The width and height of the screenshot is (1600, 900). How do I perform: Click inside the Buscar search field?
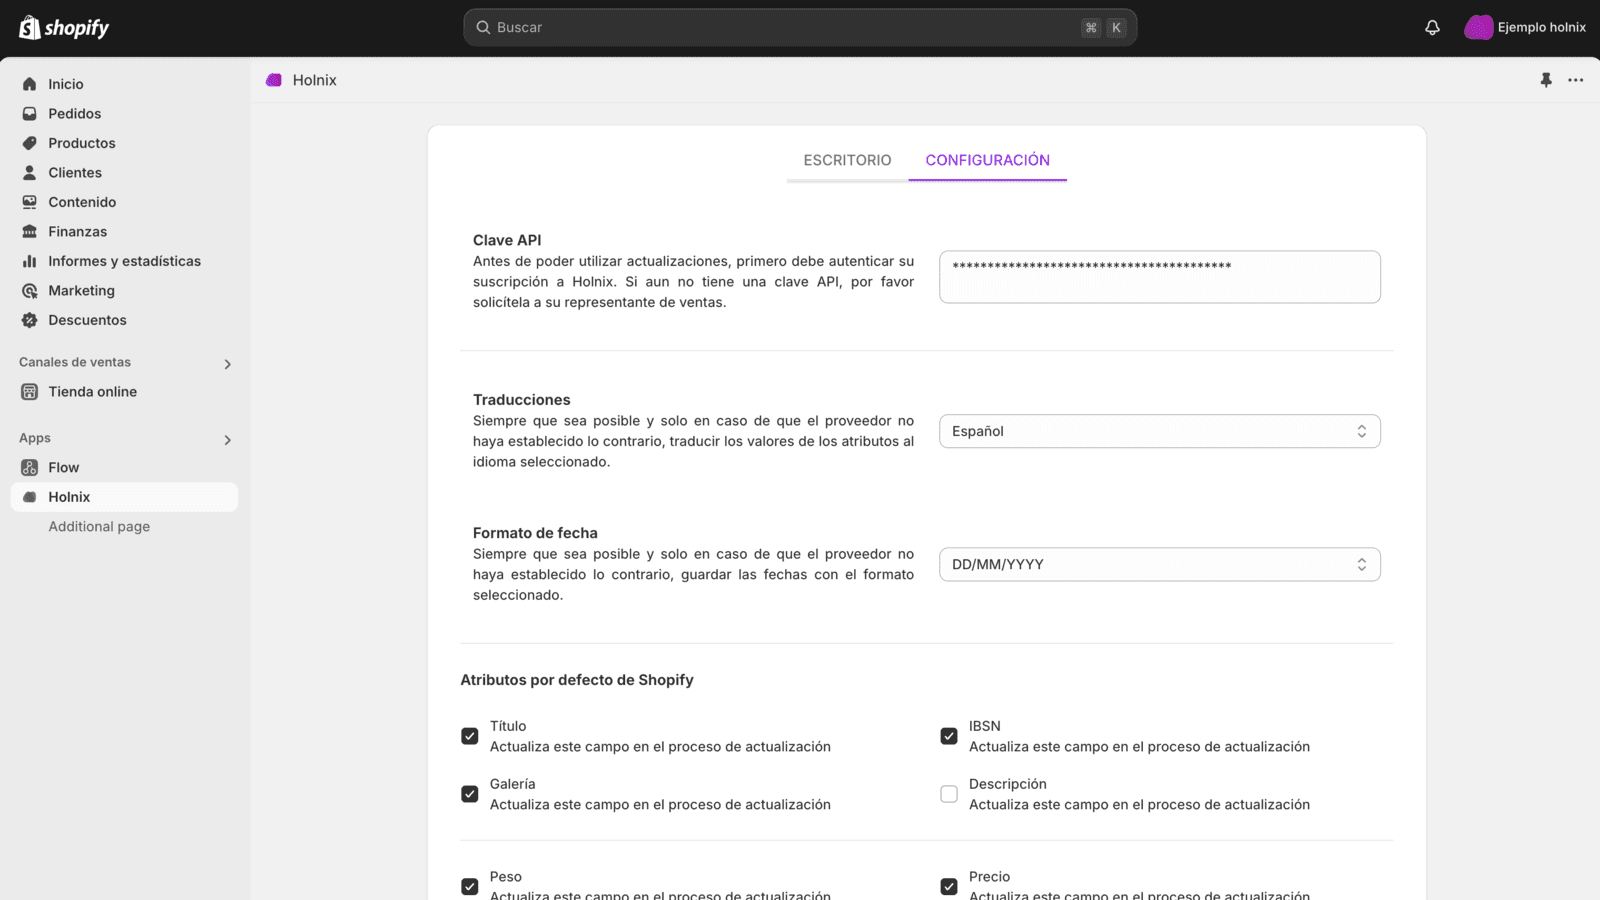tap(799, 27)
